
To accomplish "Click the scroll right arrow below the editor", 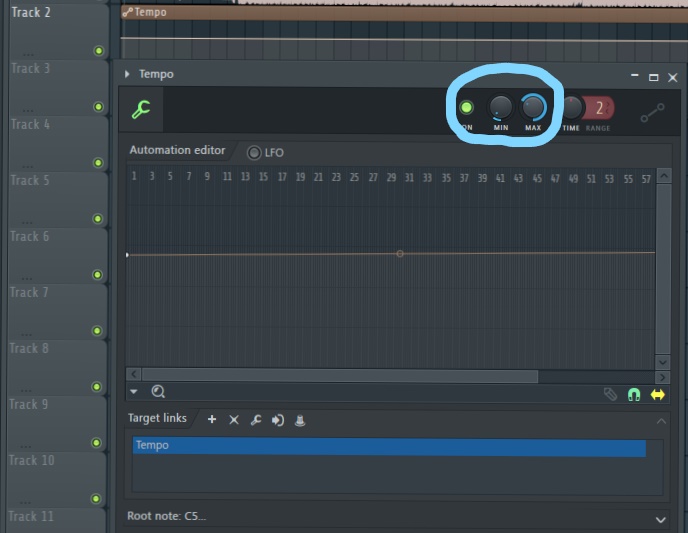I will pos(662,377).
